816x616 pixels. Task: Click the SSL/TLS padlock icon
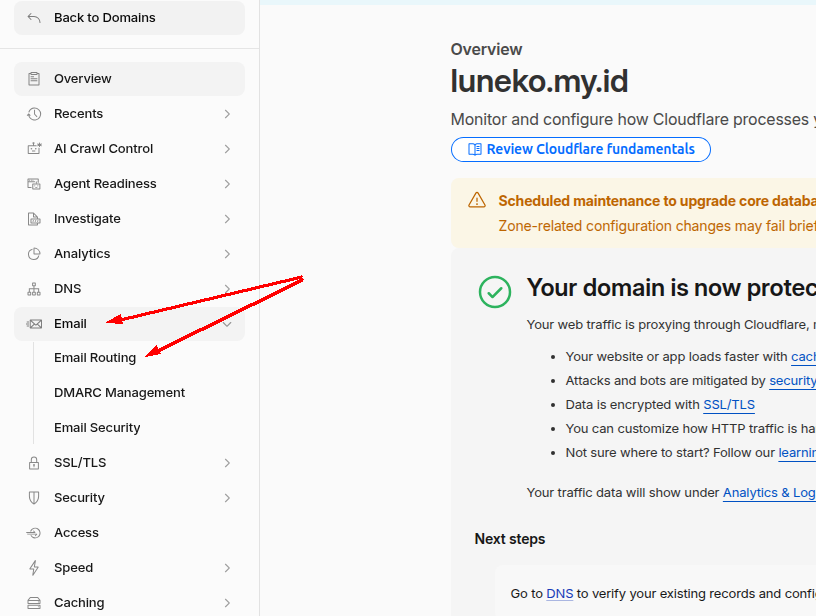(34, 463)
